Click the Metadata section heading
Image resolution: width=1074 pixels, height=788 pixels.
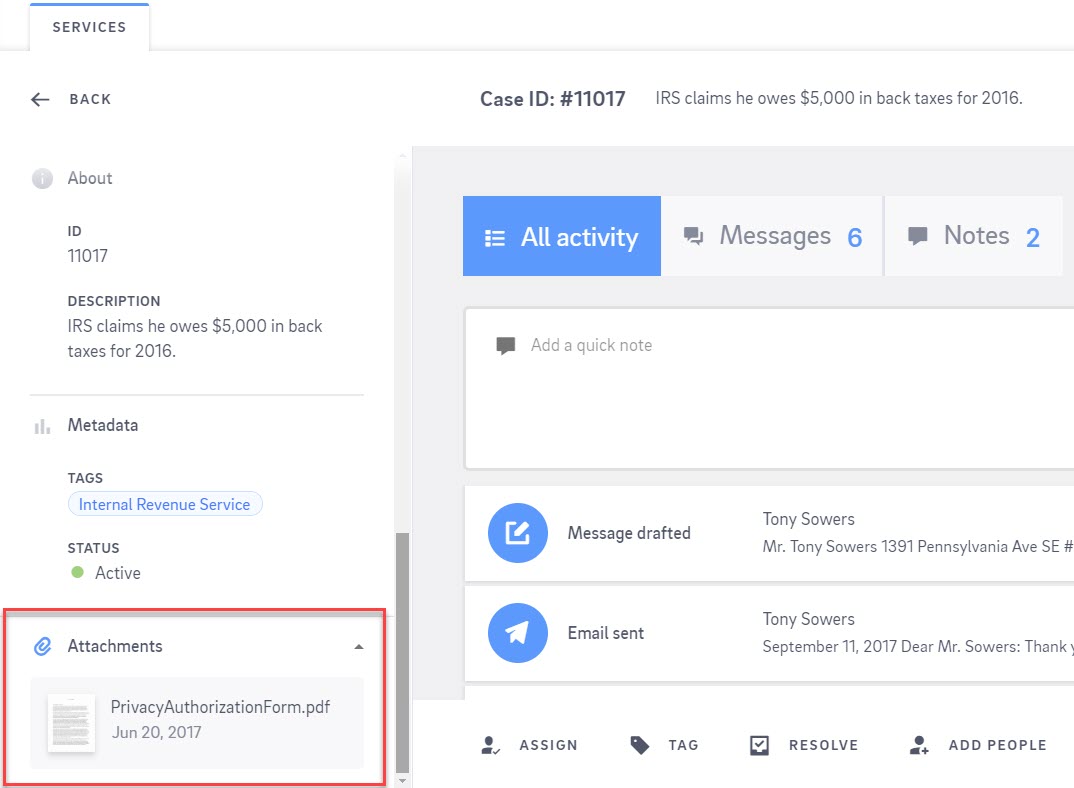pyautogui.click(x=103, y=426)
